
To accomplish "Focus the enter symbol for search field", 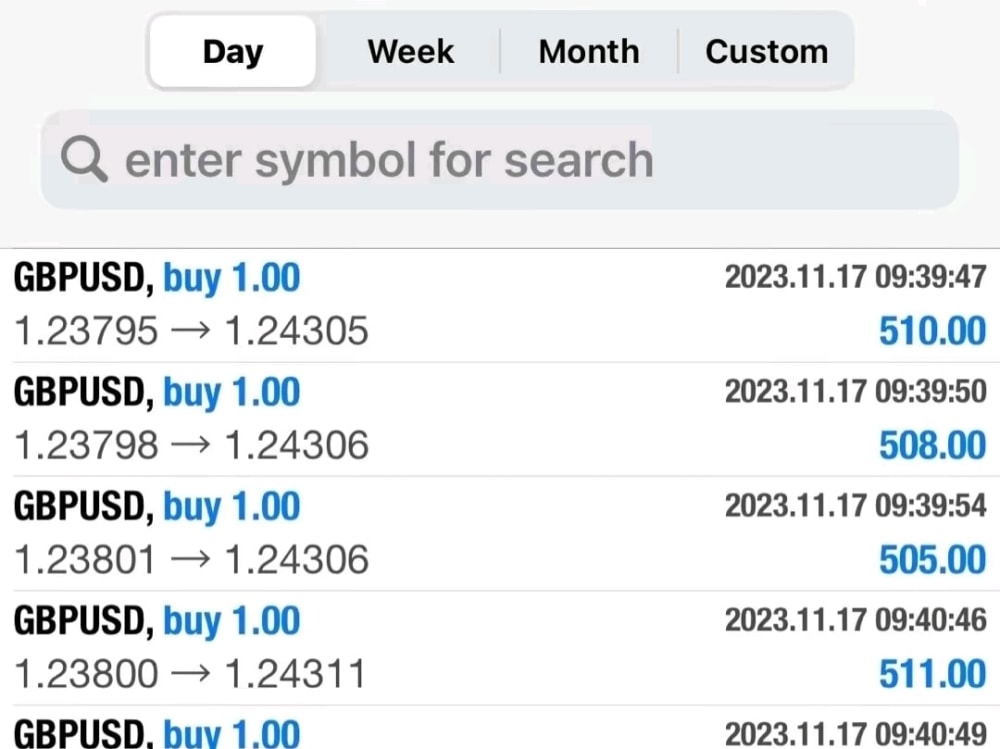I will (499, 159).
